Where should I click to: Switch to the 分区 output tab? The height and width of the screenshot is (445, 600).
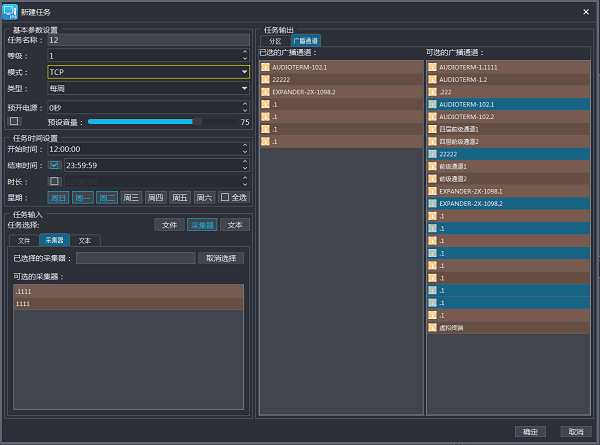click(x=275, y=40)
